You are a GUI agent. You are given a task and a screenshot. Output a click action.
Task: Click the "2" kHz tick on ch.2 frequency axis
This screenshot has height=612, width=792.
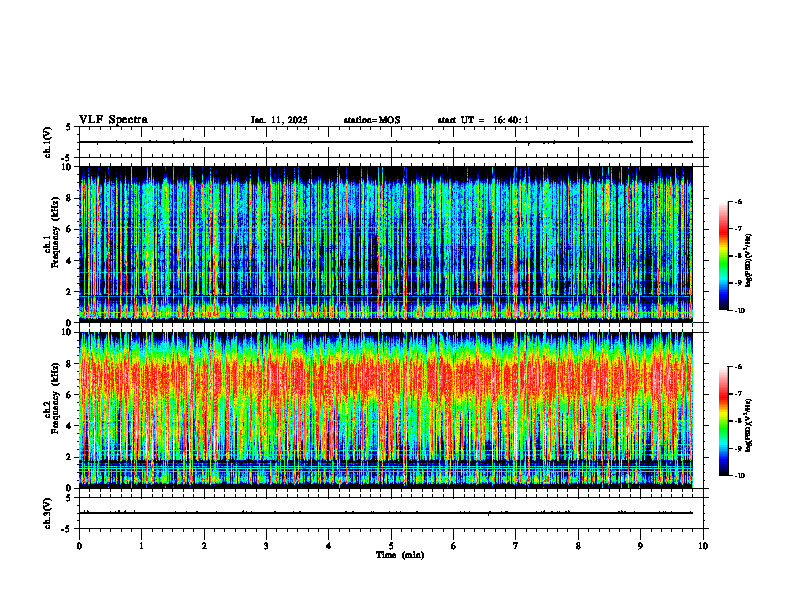70,457
